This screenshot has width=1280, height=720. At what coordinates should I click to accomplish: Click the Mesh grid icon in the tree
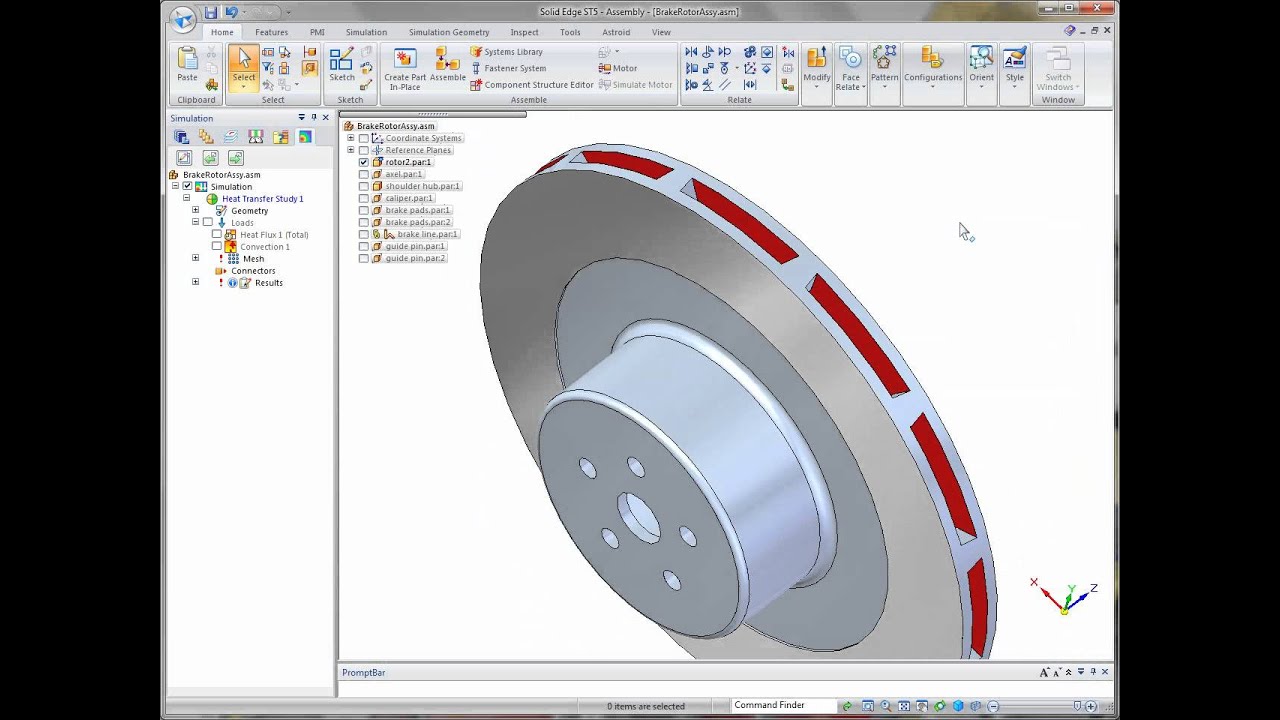233,259
